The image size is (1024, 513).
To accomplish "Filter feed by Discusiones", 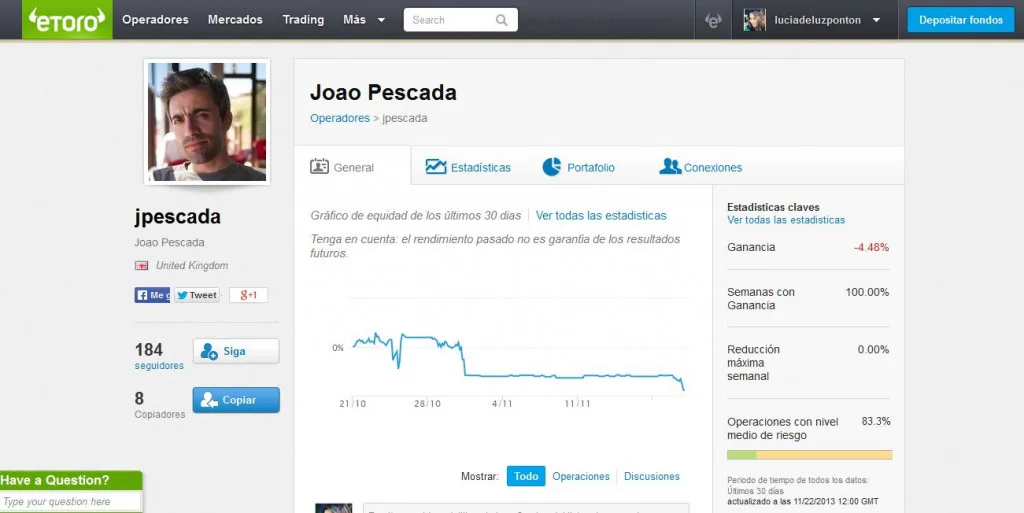I will [652, 476].
